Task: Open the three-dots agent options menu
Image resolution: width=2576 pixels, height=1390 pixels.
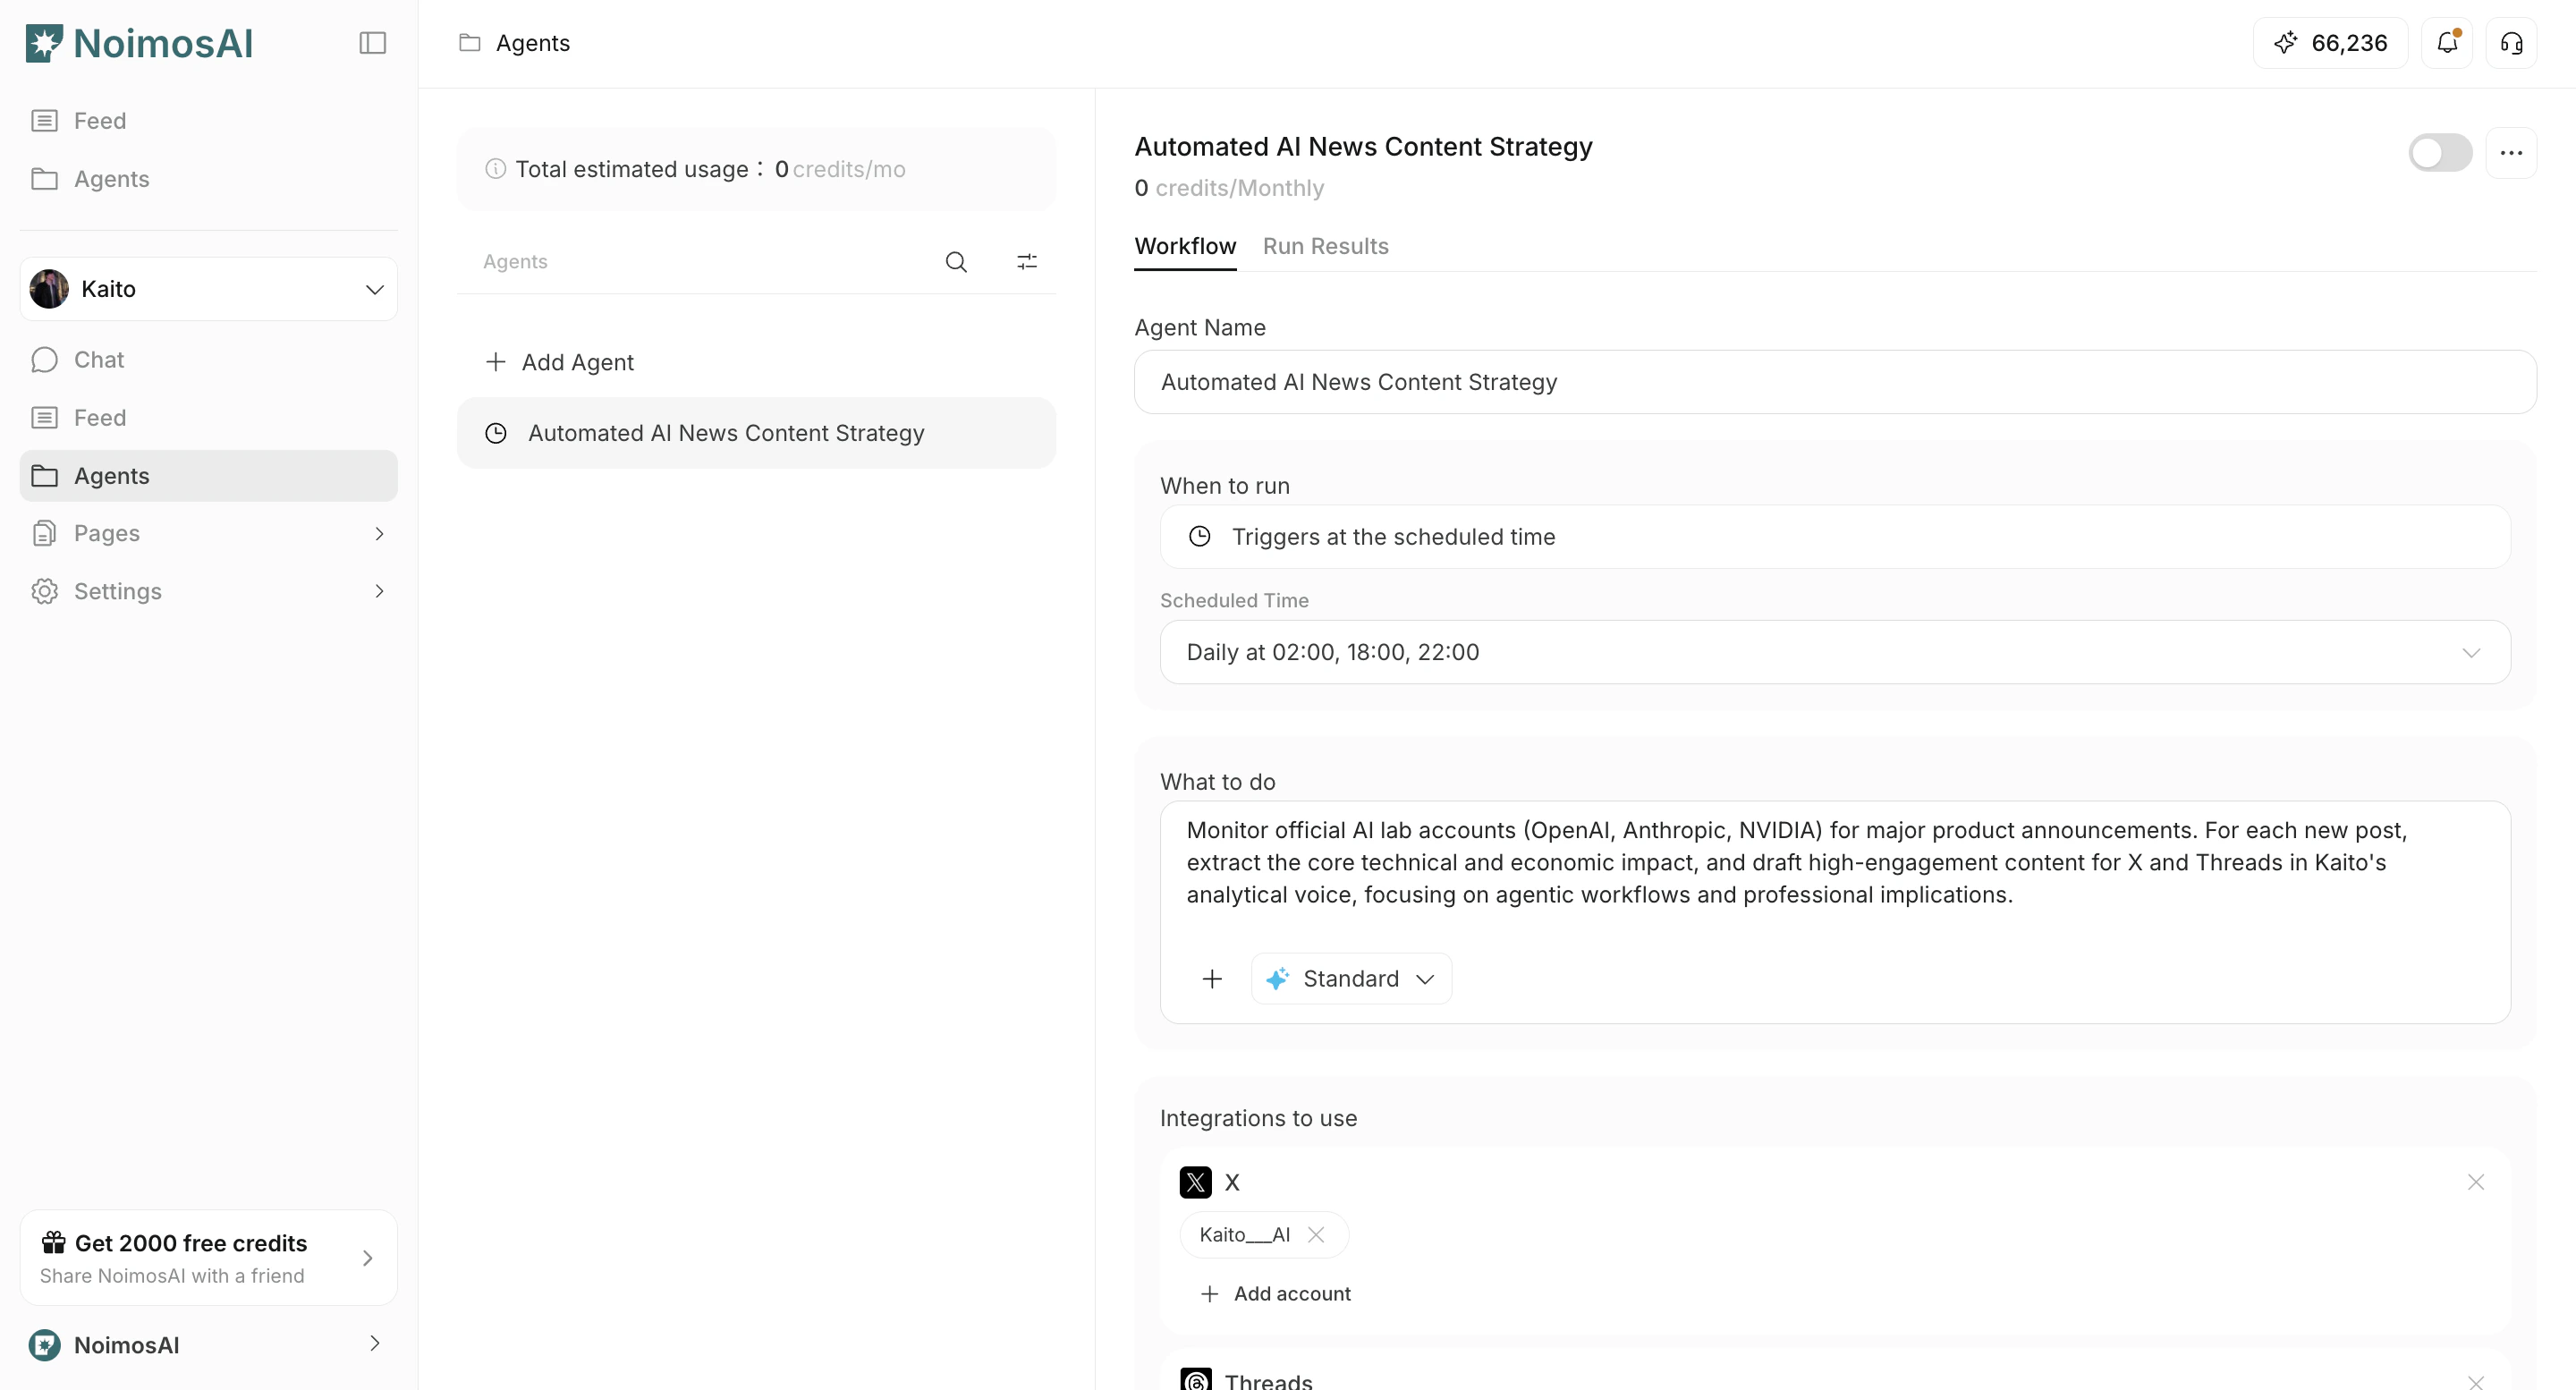Action: point(2511,153)
